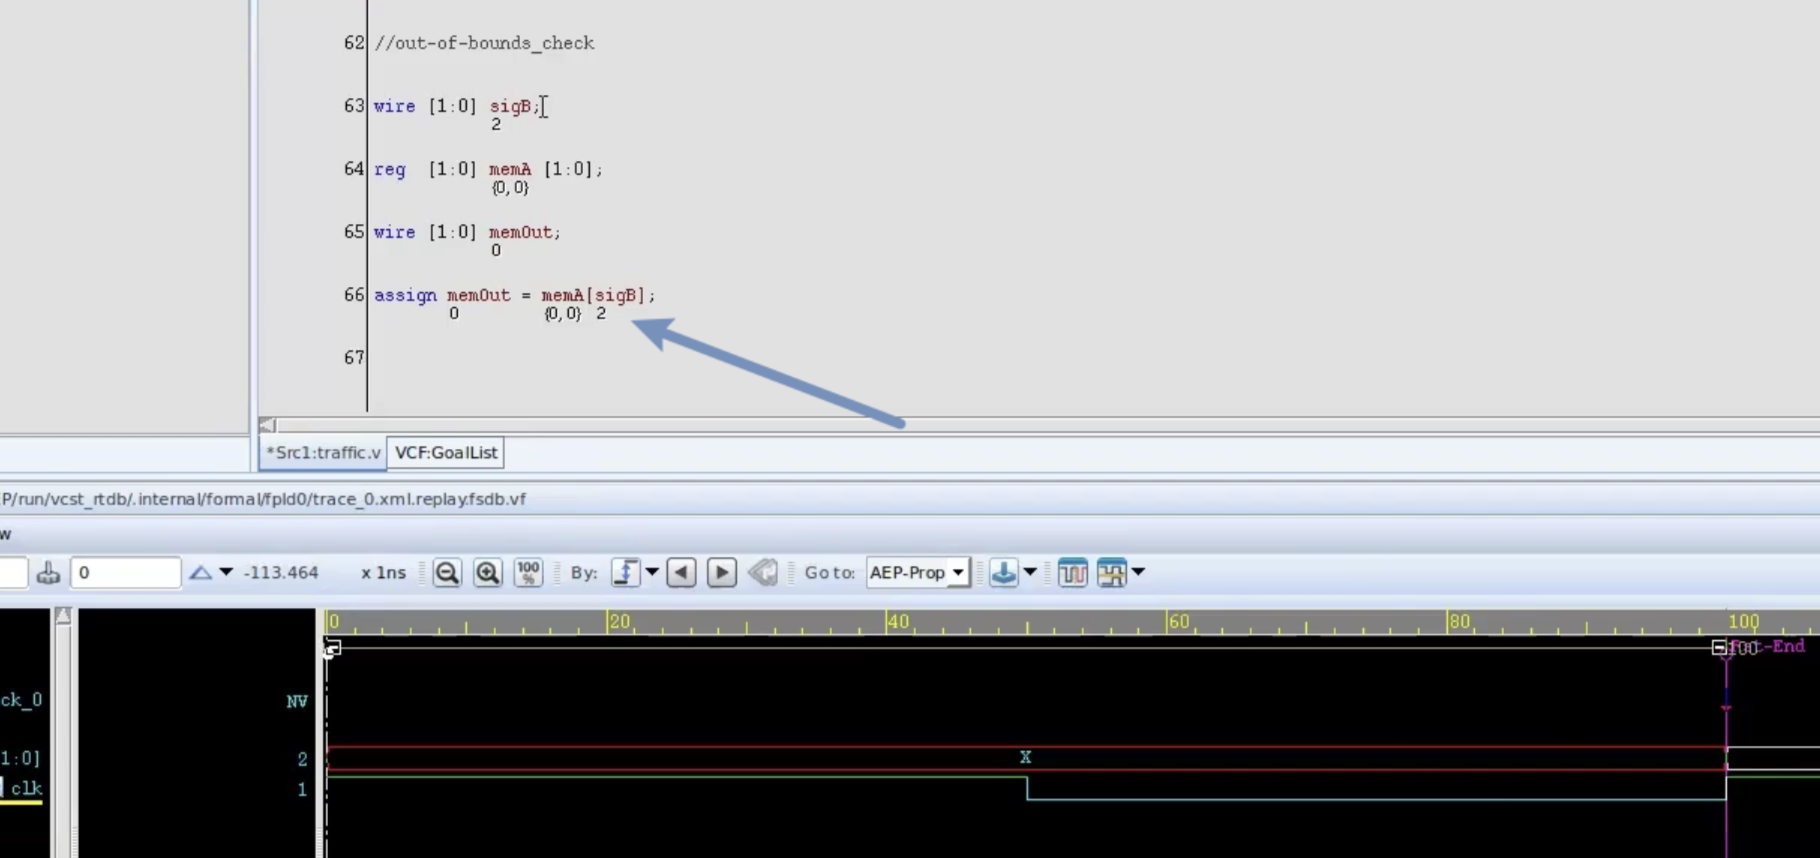The height and width of the screenshot is (858, 1820).
Task: Click the cursor time input field showing 0
Action: (x=125, y=573)
